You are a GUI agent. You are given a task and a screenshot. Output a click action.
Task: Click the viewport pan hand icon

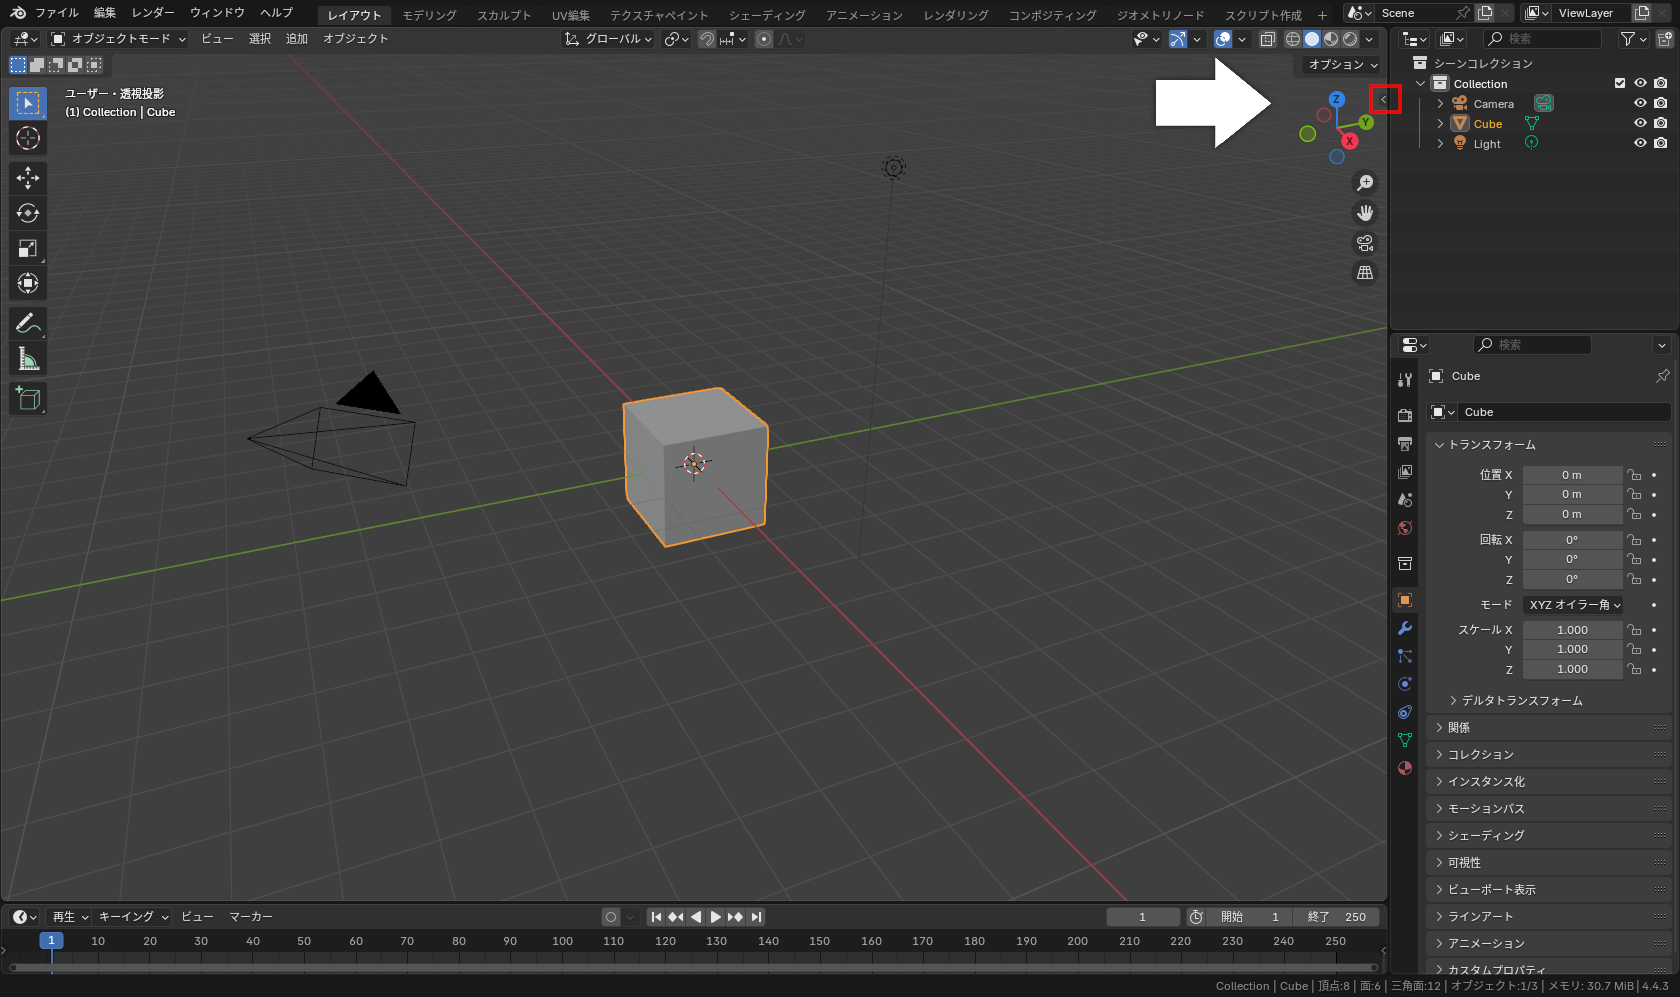[x=1365, y=213]
